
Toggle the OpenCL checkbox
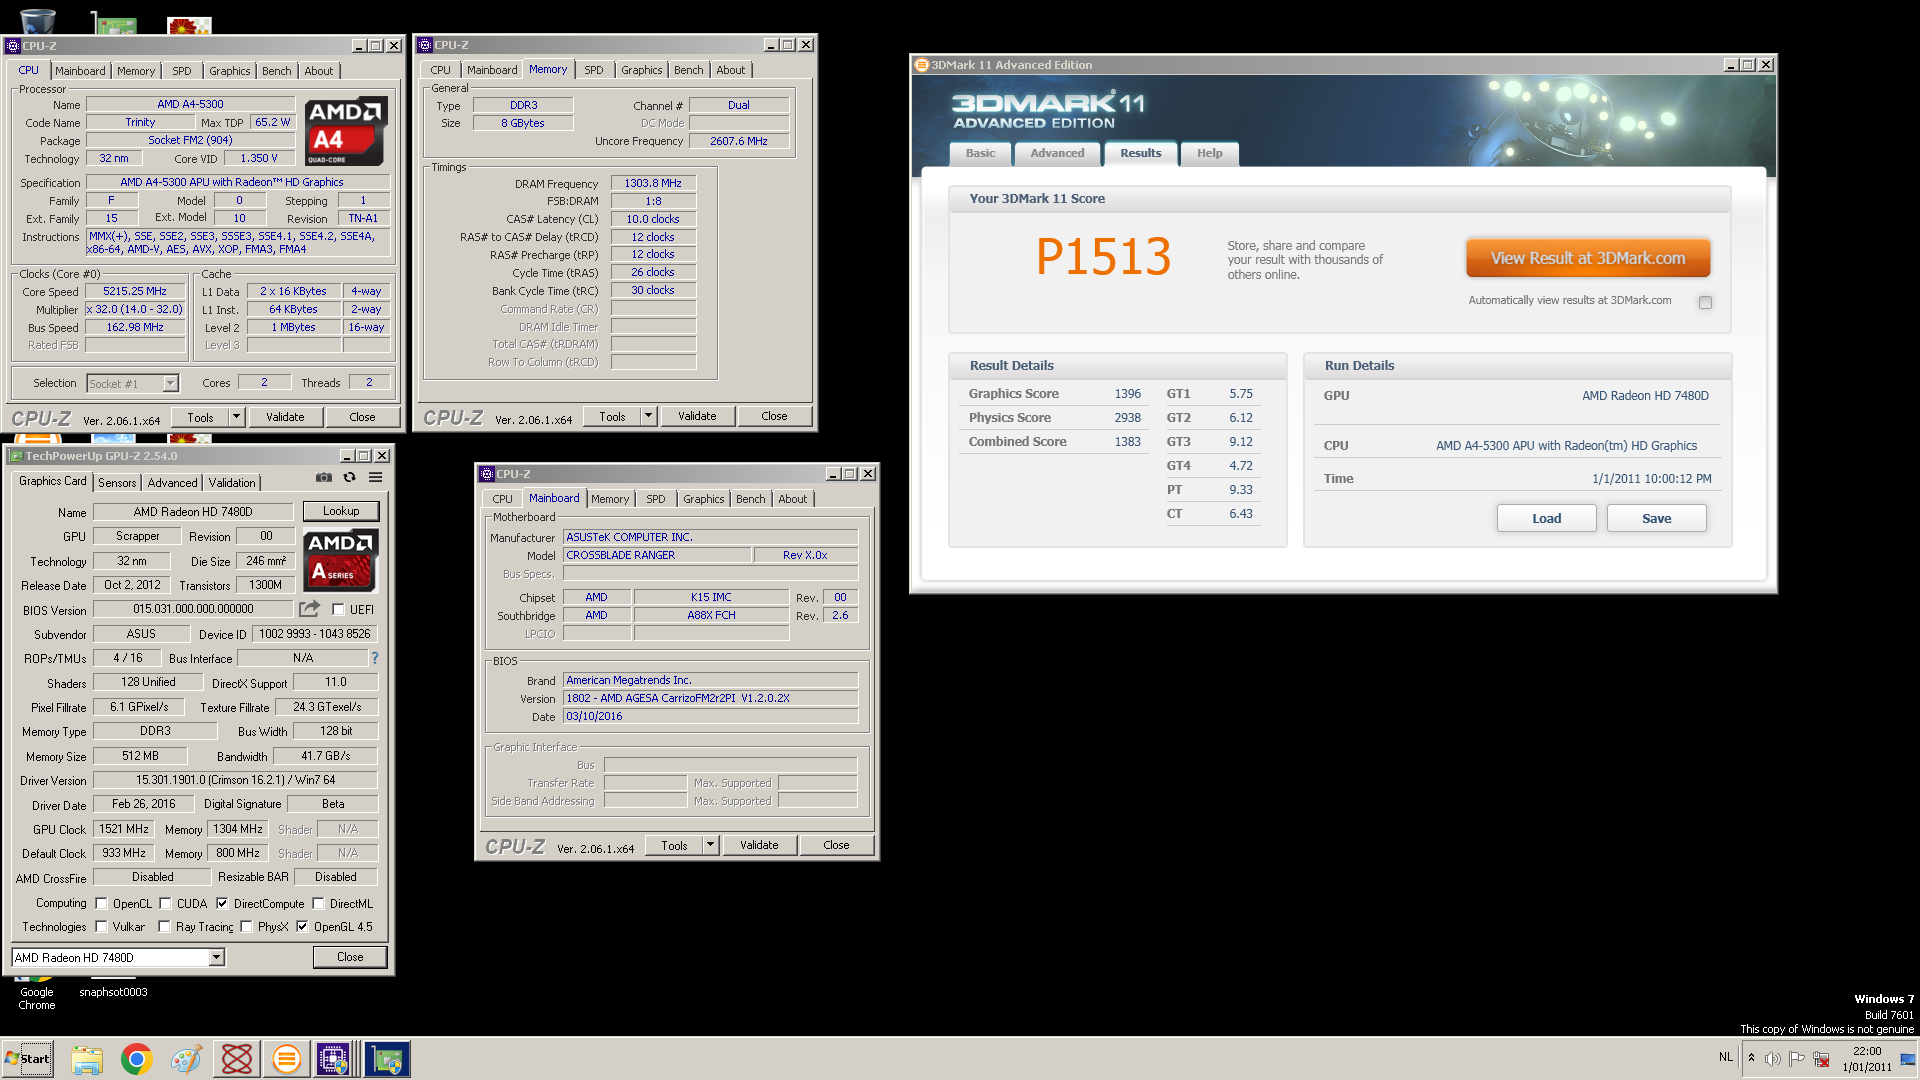[x=101, y=903]
